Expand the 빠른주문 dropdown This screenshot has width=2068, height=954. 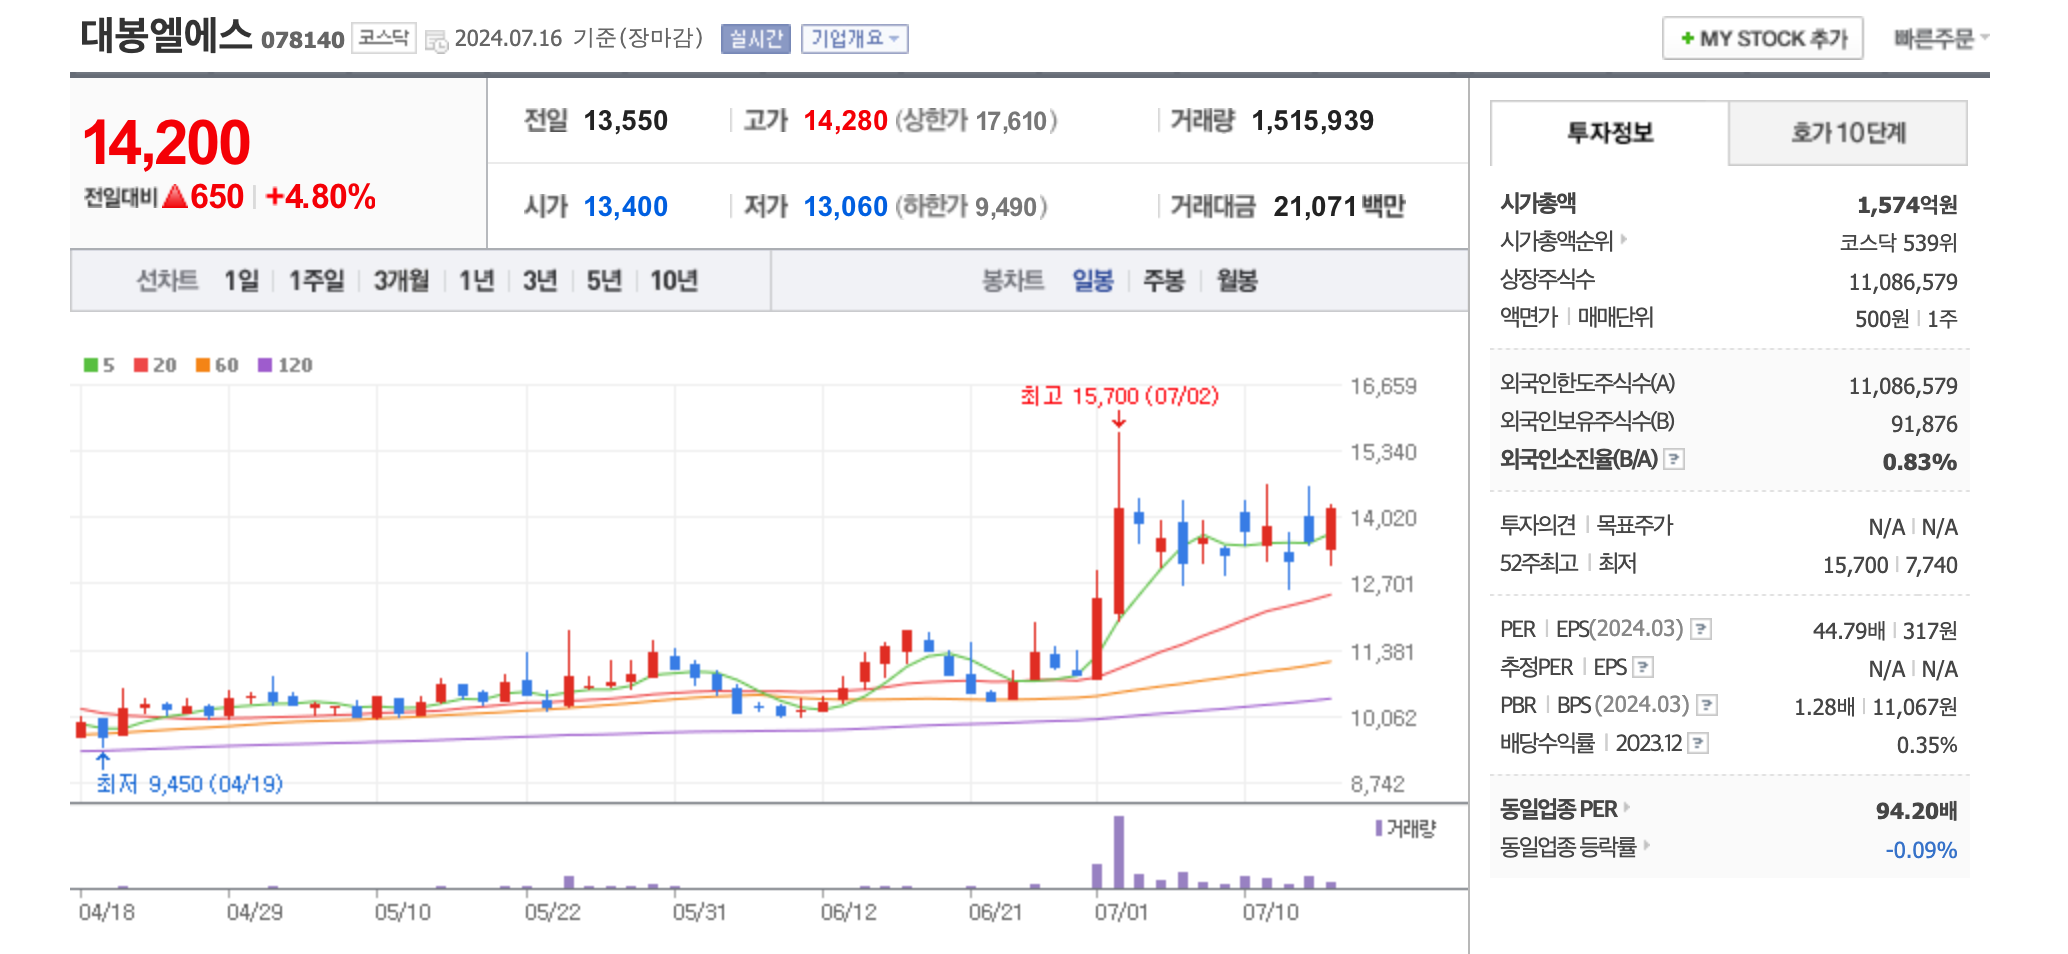1941,39
